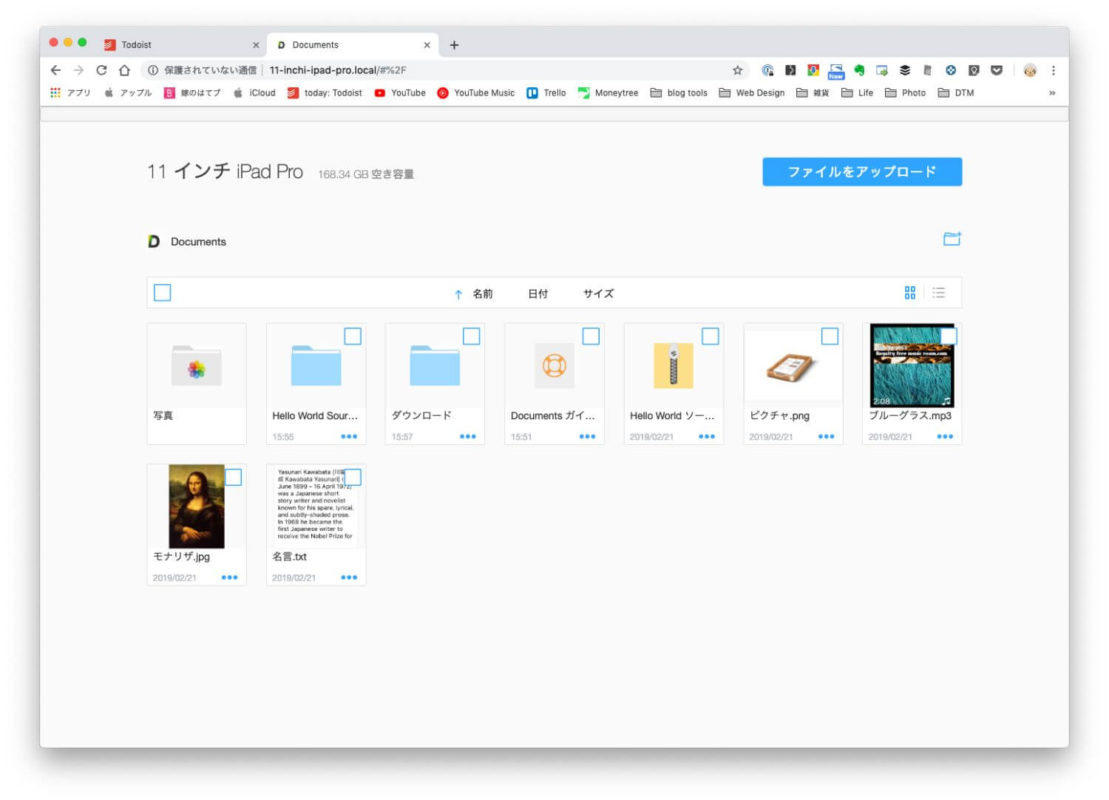Open the YouTube Music bookmark
The width and height of the screenshot is (1109, 800).
coord(476,93)
